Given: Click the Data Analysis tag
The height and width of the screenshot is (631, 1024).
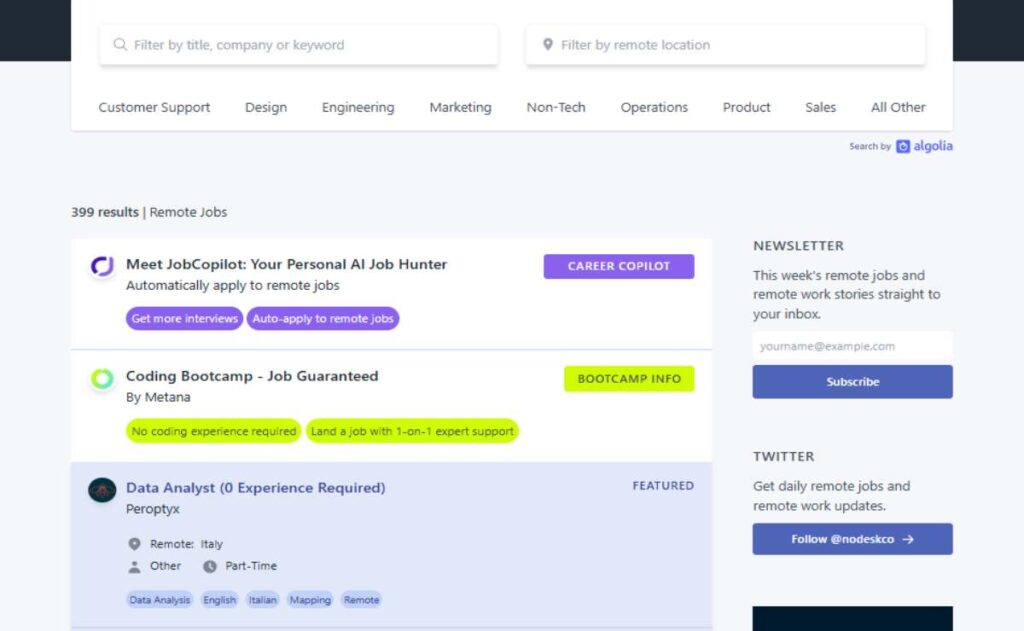Looking at the screenshot, I should click(x=159, y=600).
